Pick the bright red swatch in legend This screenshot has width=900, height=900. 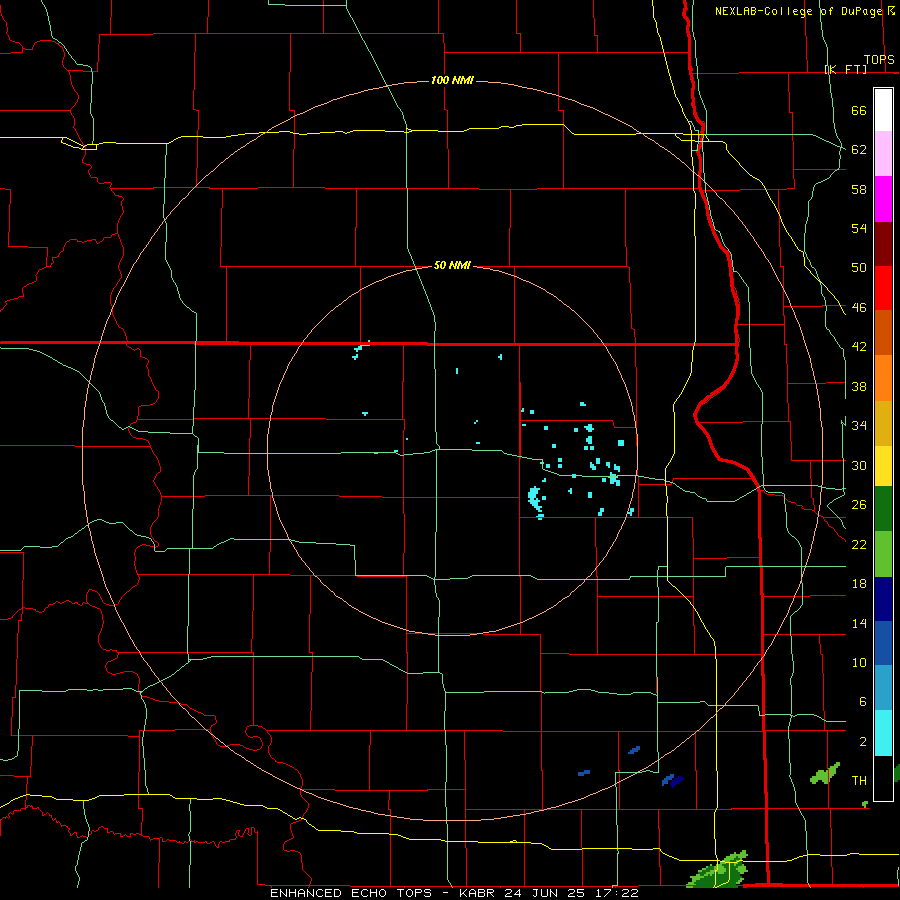883,288
